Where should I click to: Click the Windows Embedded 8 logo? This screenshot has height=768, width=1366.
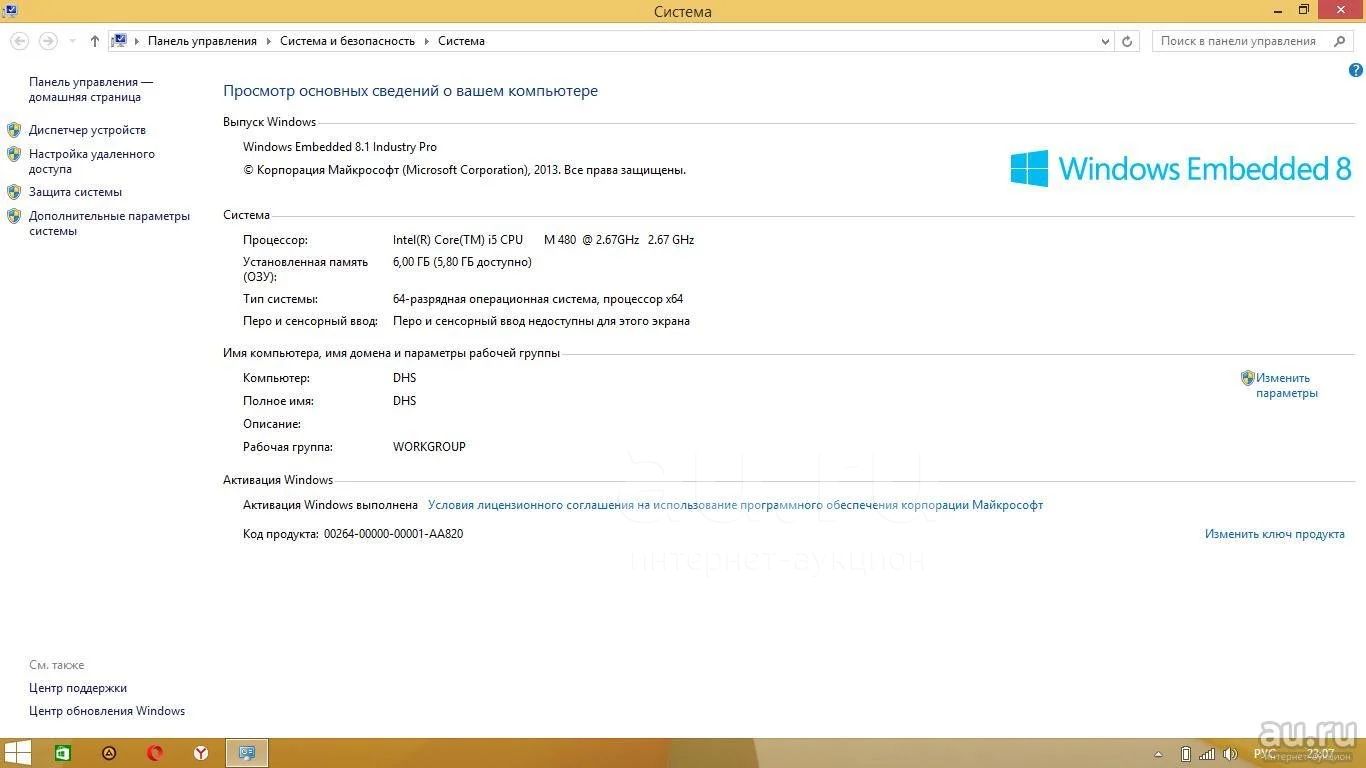click(x=1181, y=168)
